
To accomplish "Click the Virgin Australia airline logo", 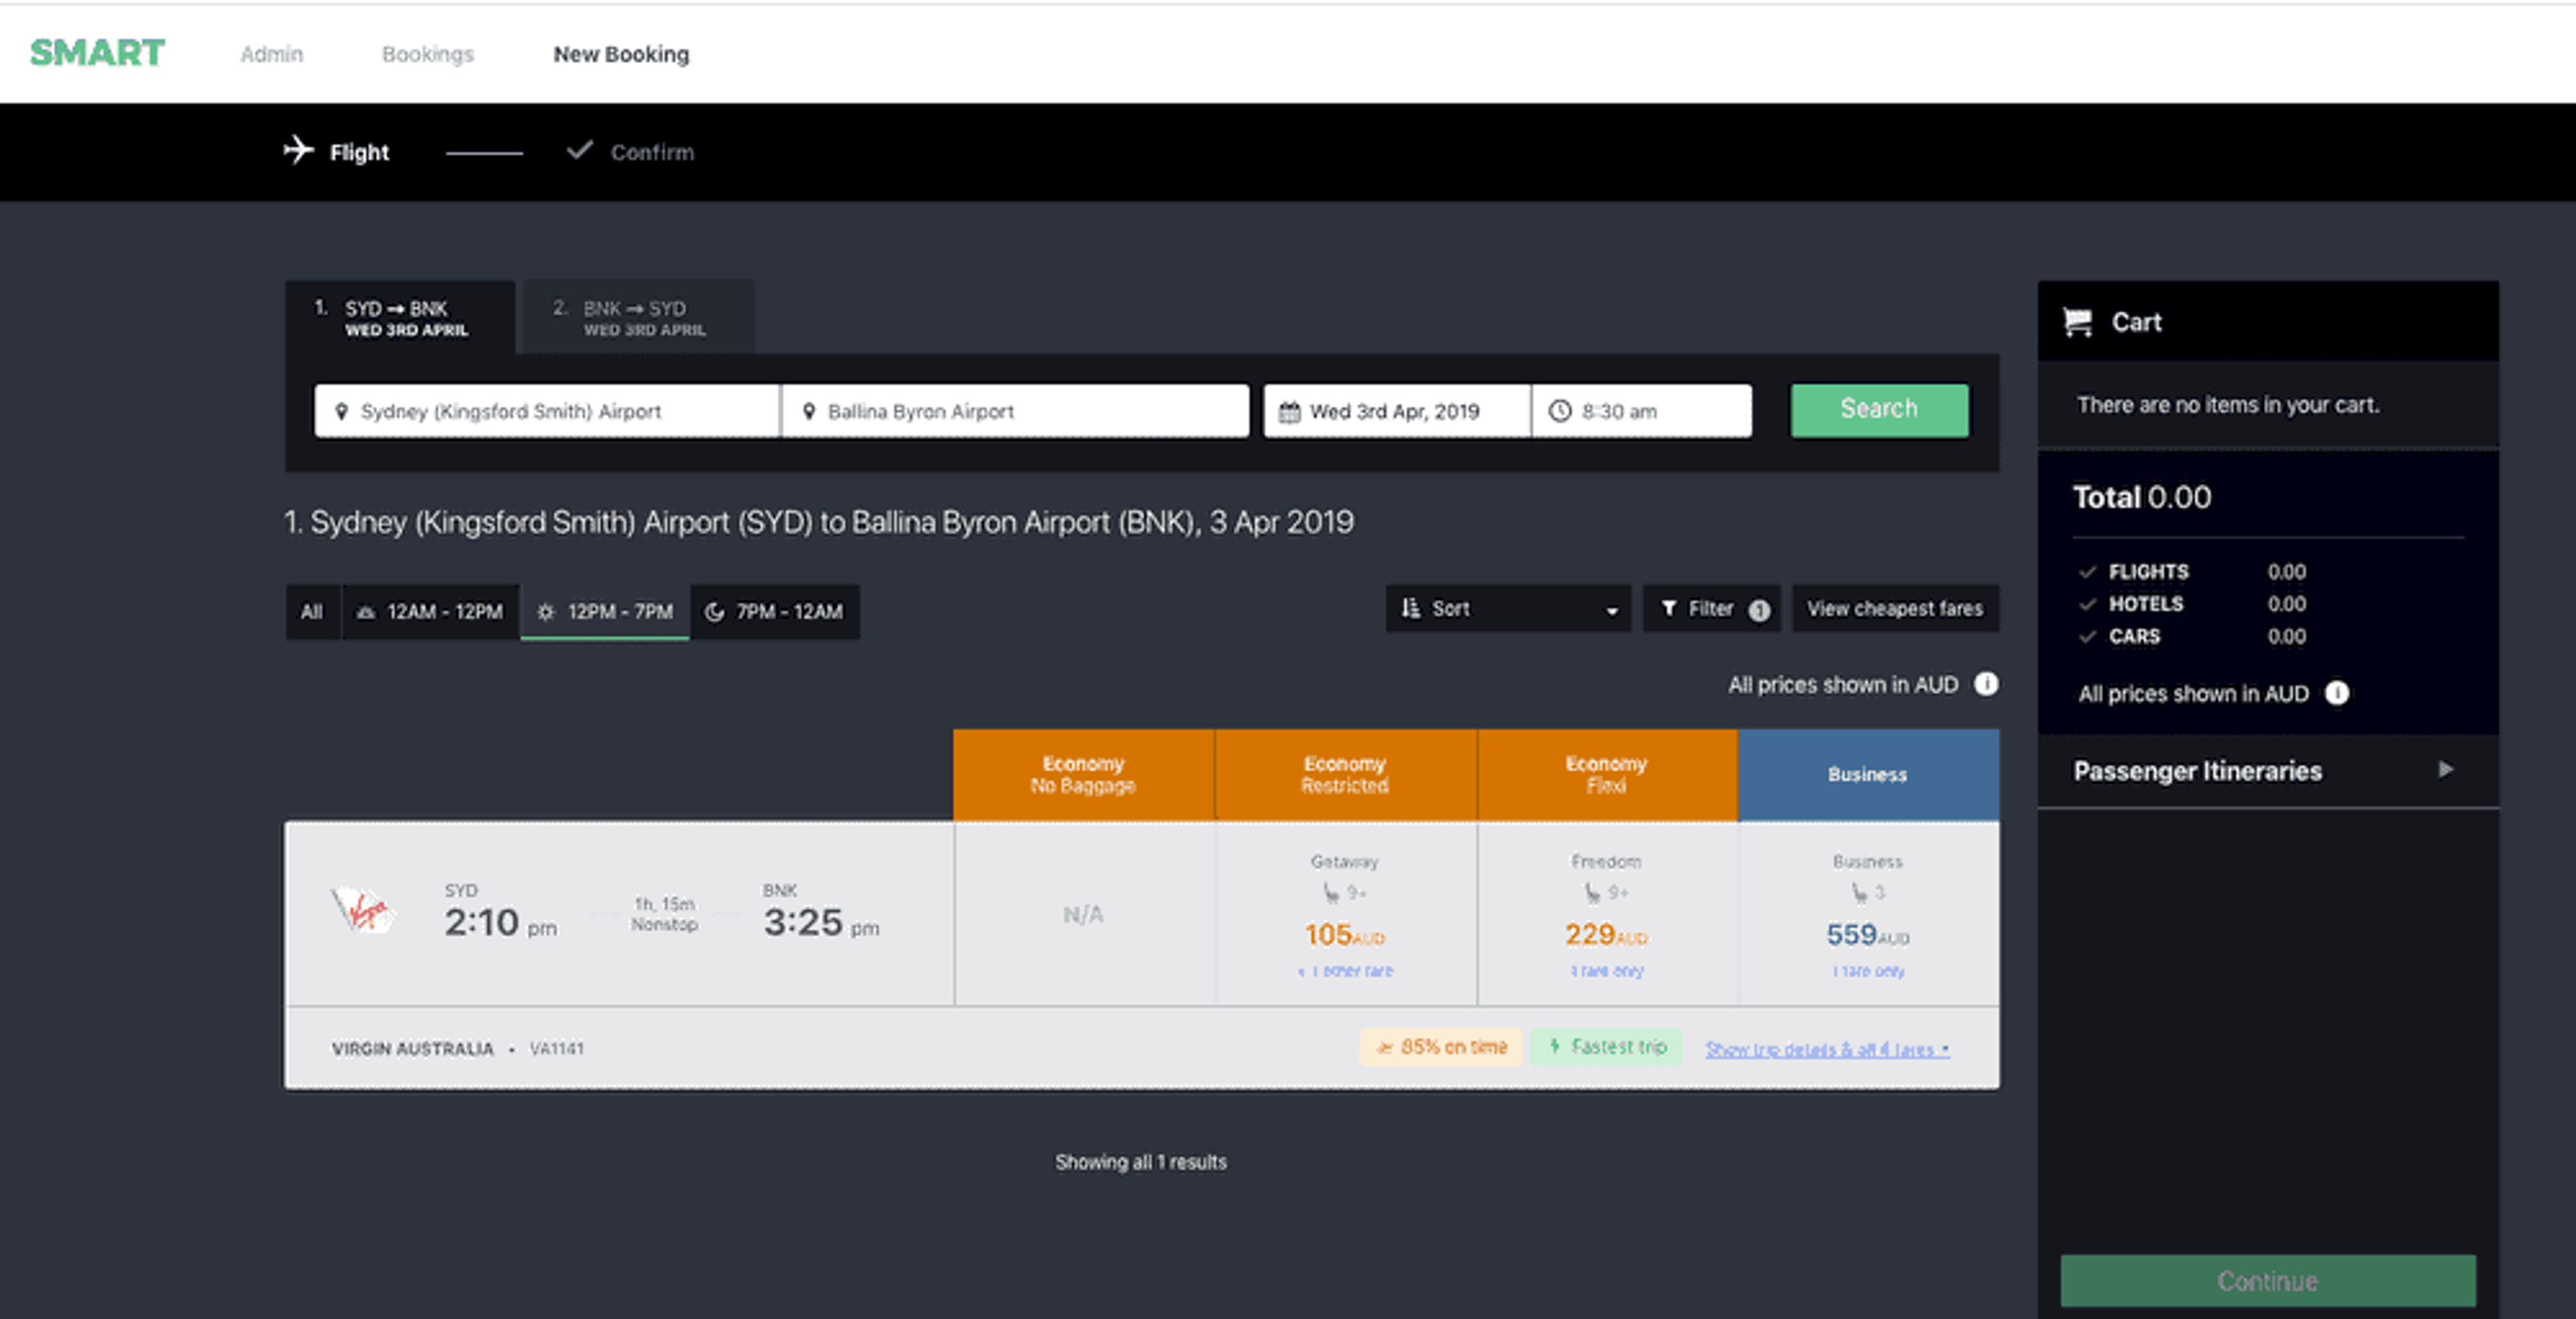I will (x=363, y=910).
